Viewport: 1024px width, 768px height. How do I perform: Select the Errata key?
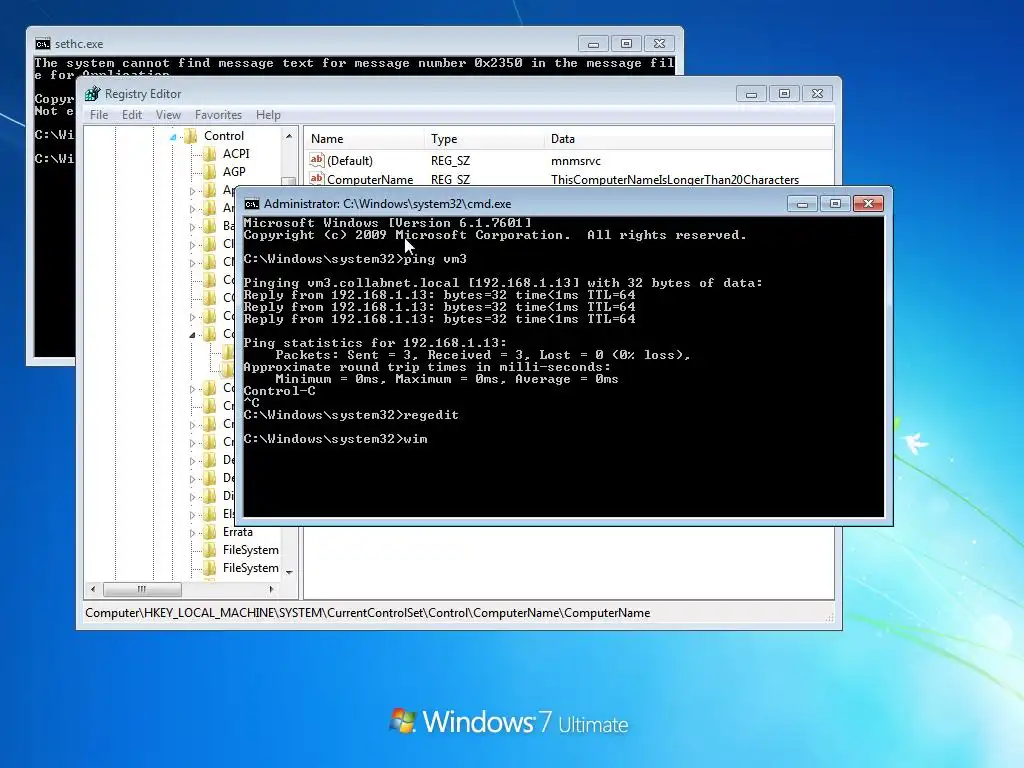pos(238,532)
